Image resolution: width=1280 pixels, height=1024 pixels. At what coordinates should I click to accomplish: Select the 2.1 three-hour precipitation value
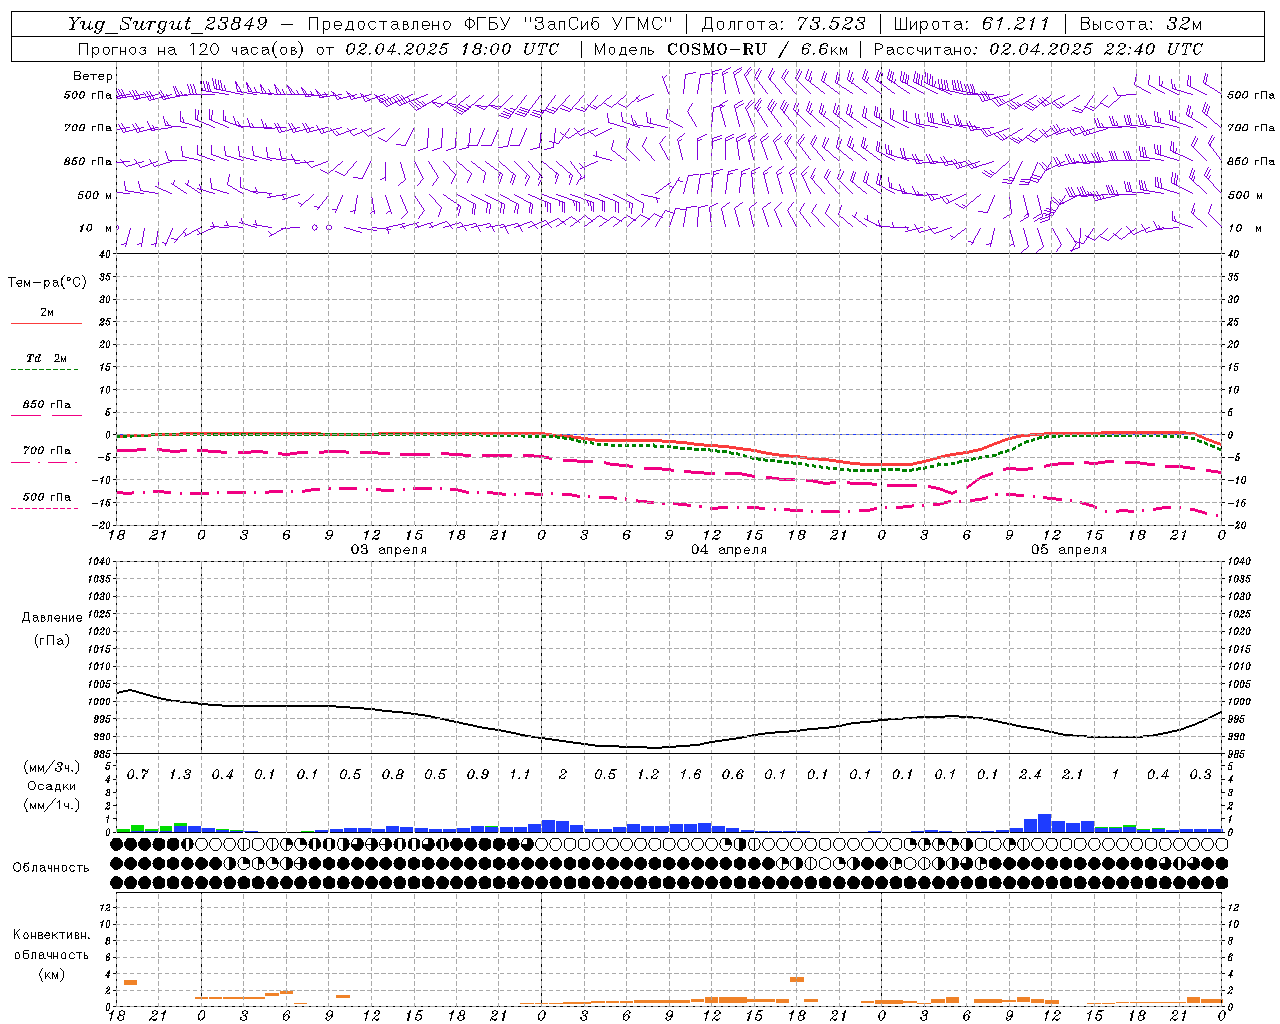(x=1072, y=775)
